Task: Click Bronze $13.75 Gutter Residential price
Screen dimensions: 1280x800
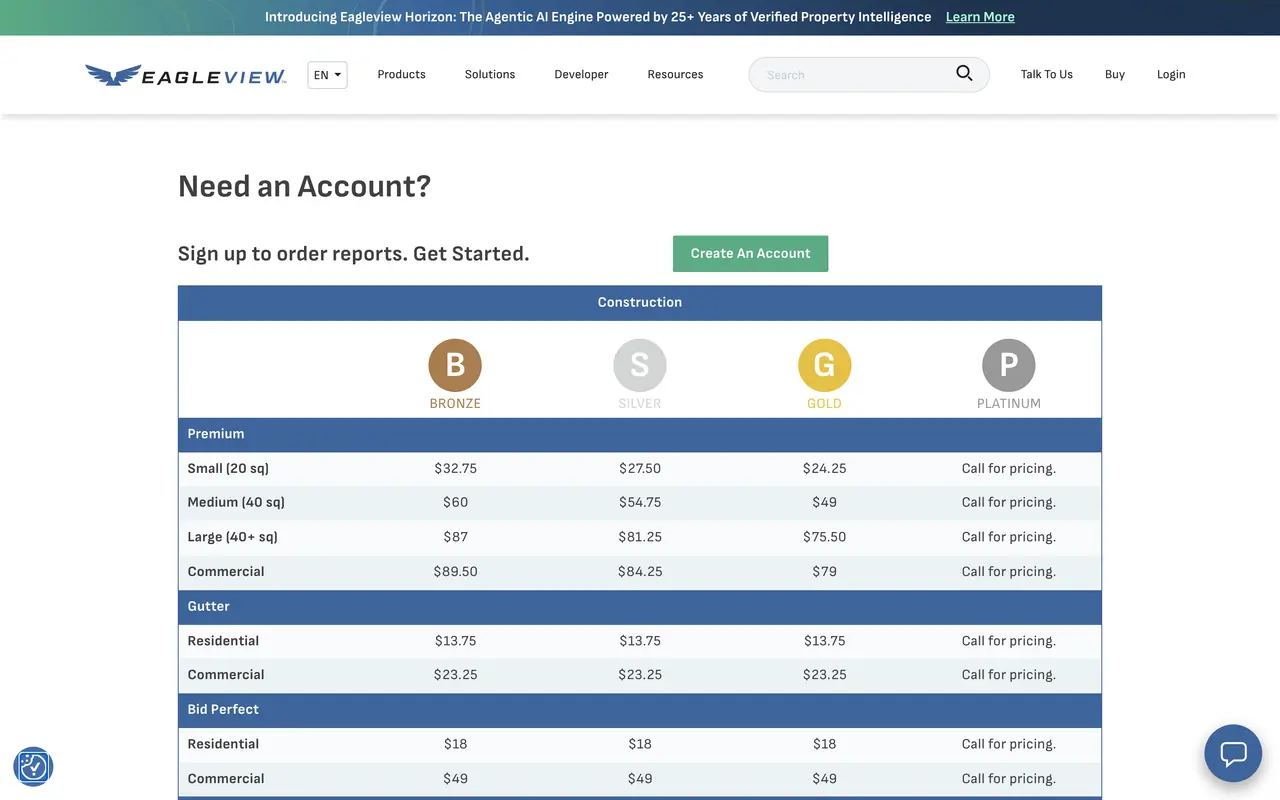Action: 455,641
